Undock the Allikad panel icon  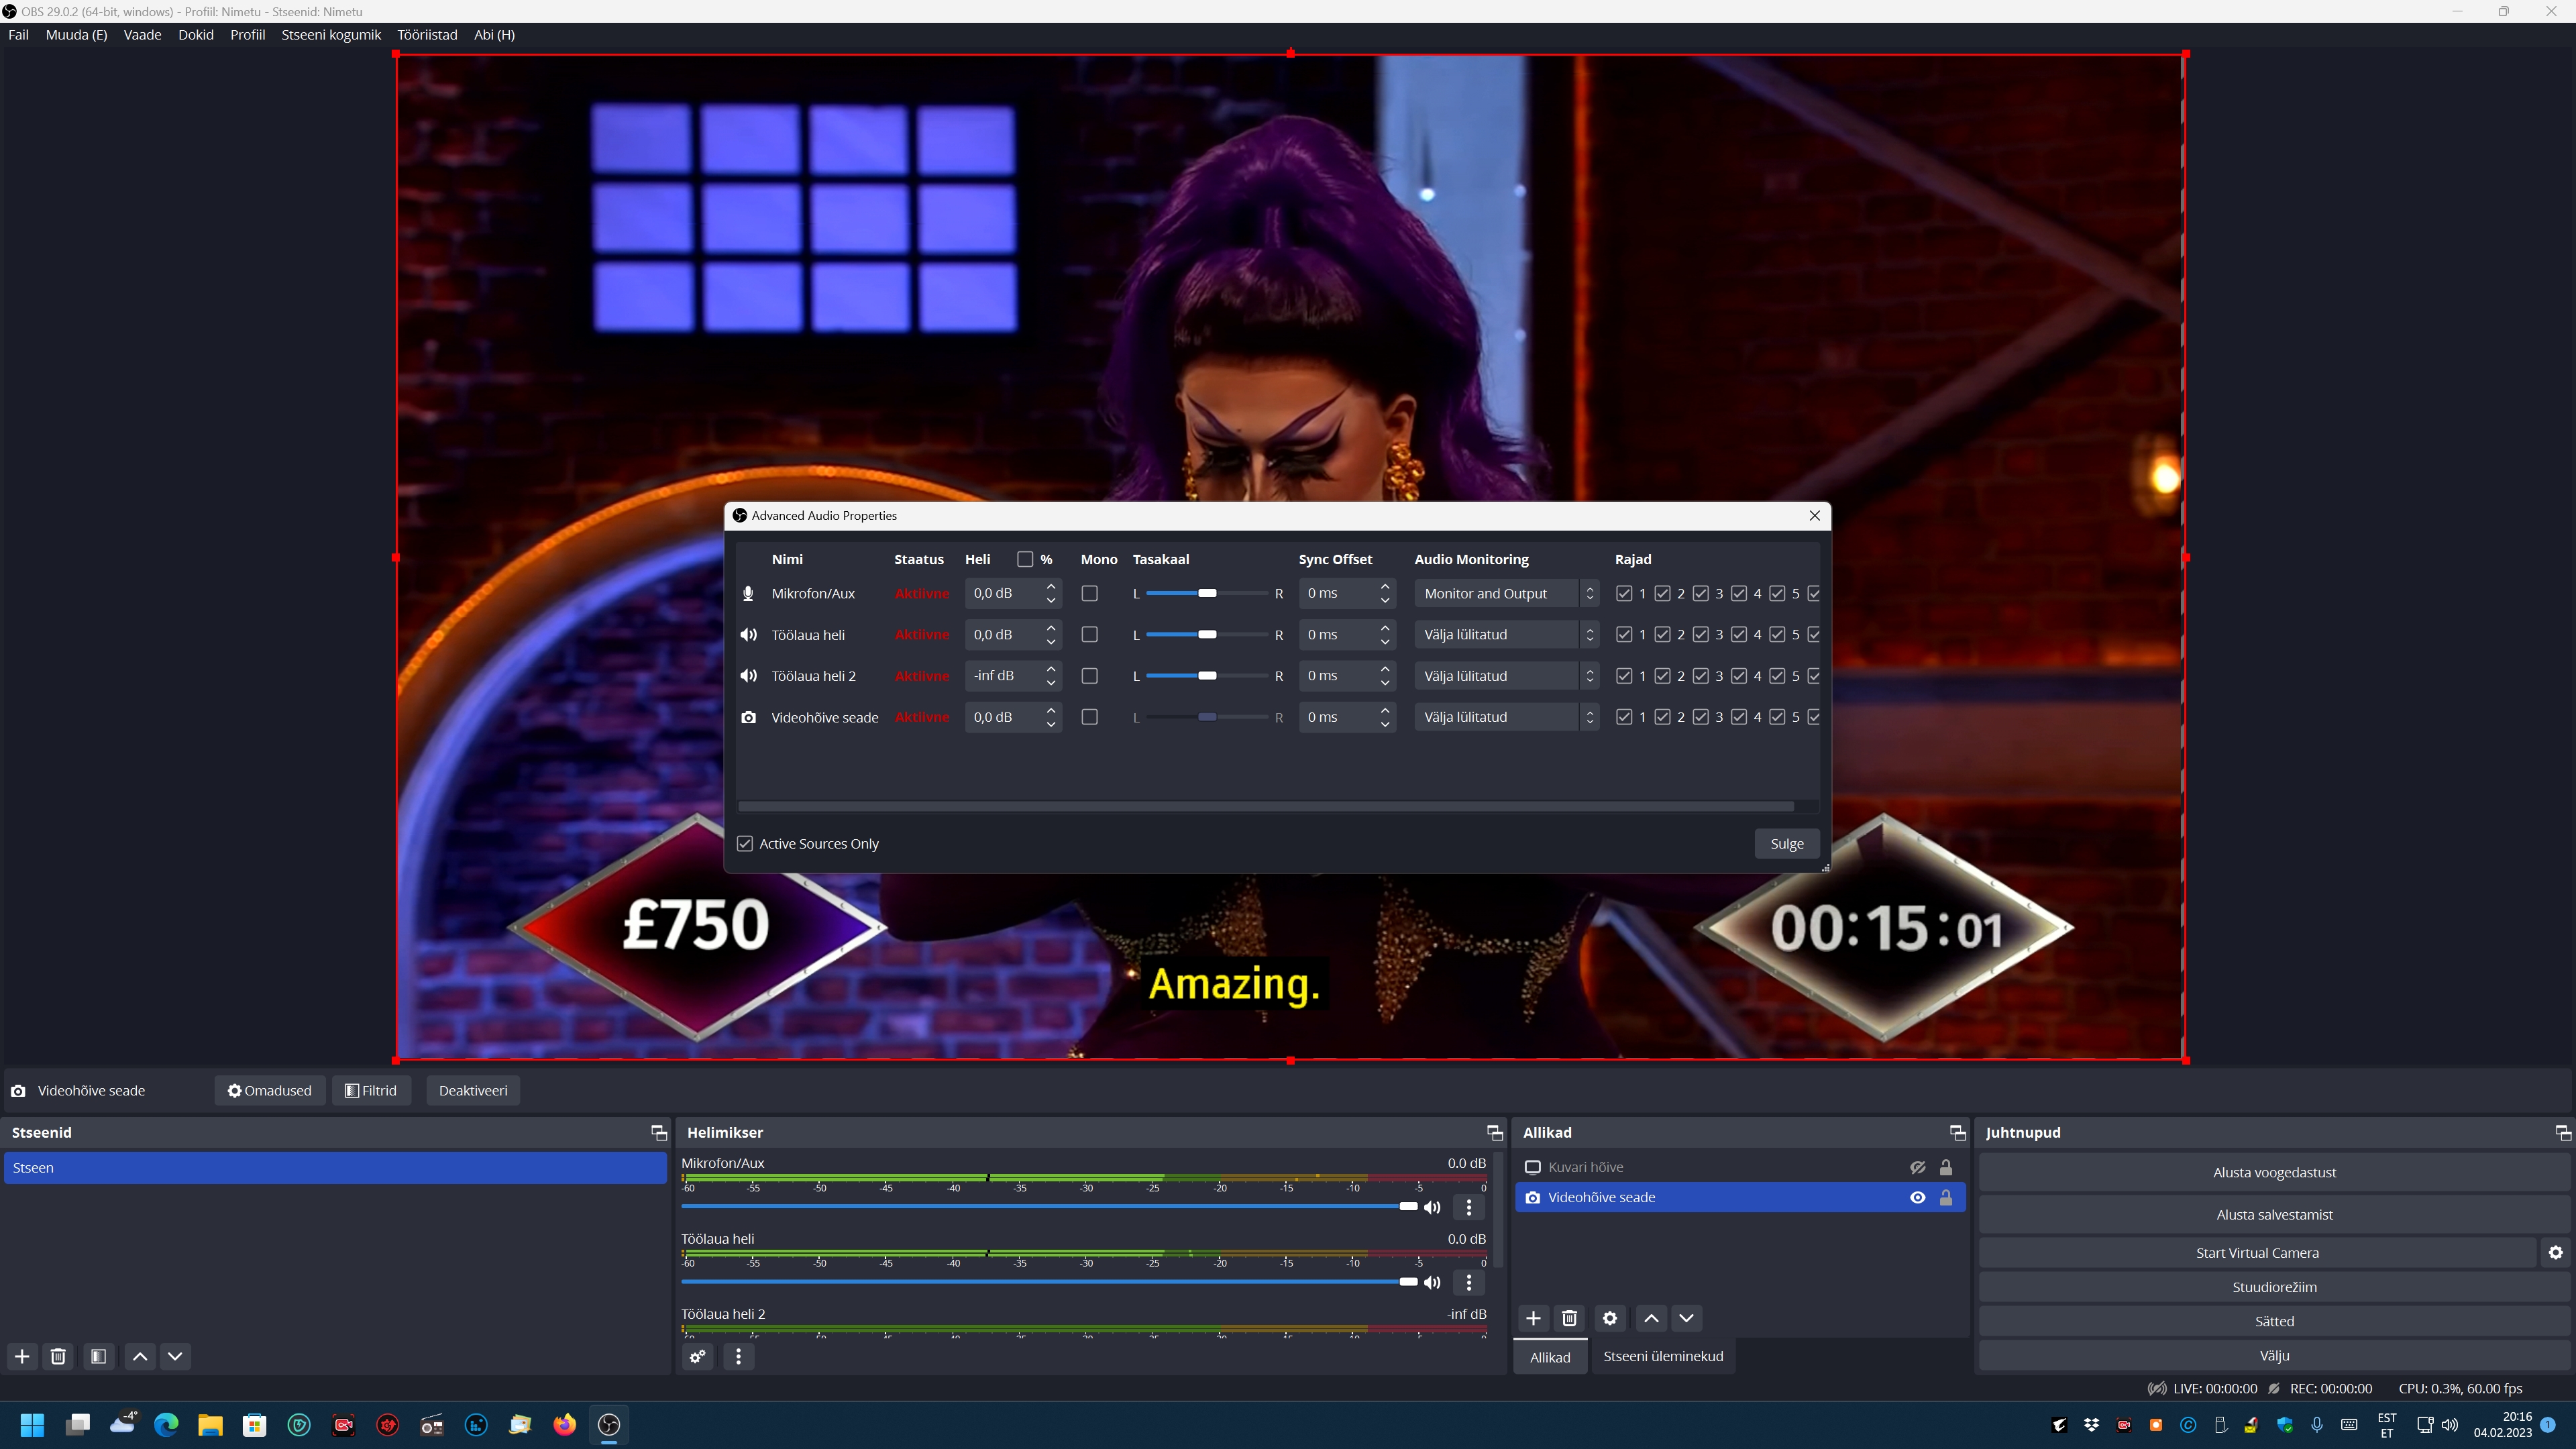pyautogui.click(x=1957, y=1132)
